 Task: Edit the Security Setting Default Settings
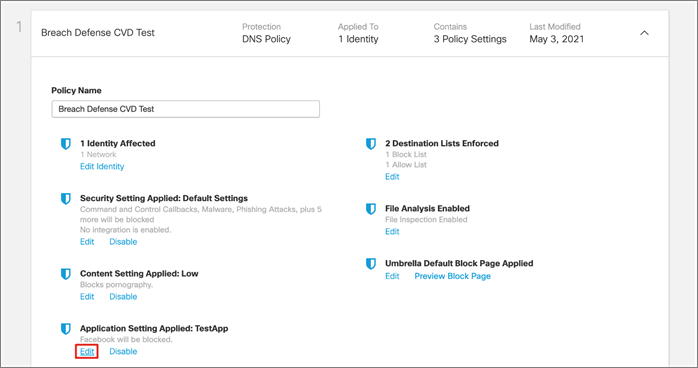tap(87, 242)
